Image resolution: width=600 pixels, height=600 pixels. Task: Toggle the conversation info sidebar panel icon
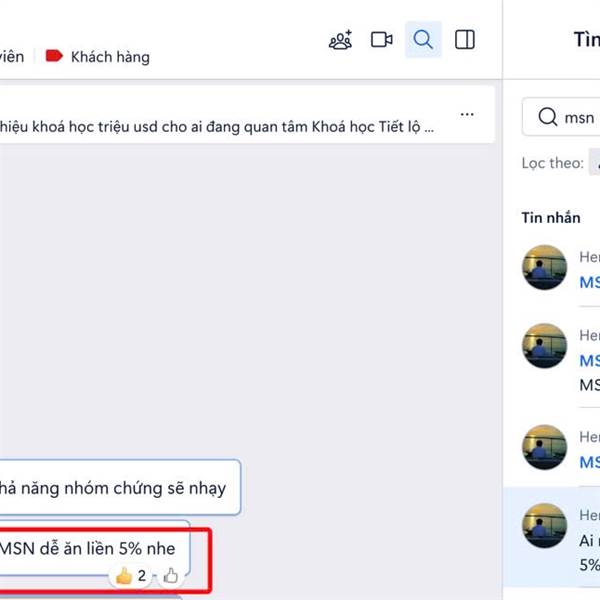coord(465,40)
